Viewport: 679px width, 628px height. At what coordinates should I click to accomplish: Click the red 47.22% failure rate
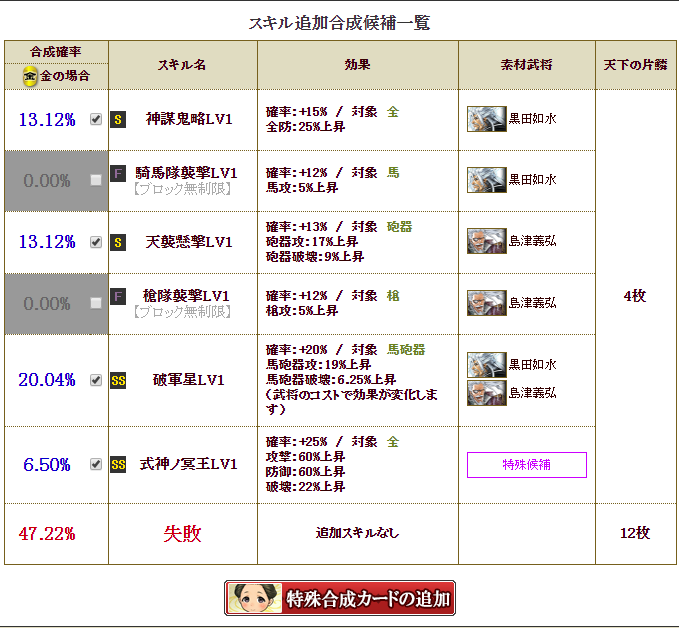point(47,534)
